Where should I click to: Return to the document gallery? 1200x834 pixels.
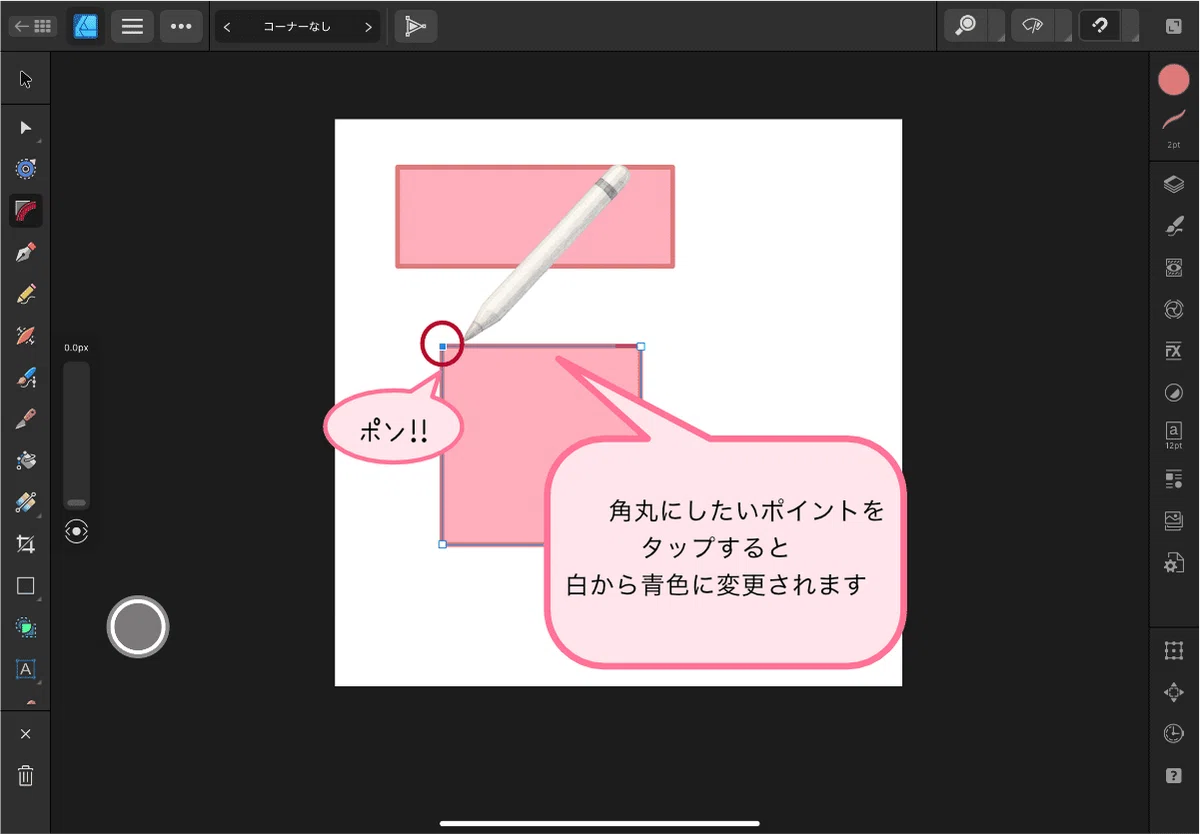pos(33,27)
